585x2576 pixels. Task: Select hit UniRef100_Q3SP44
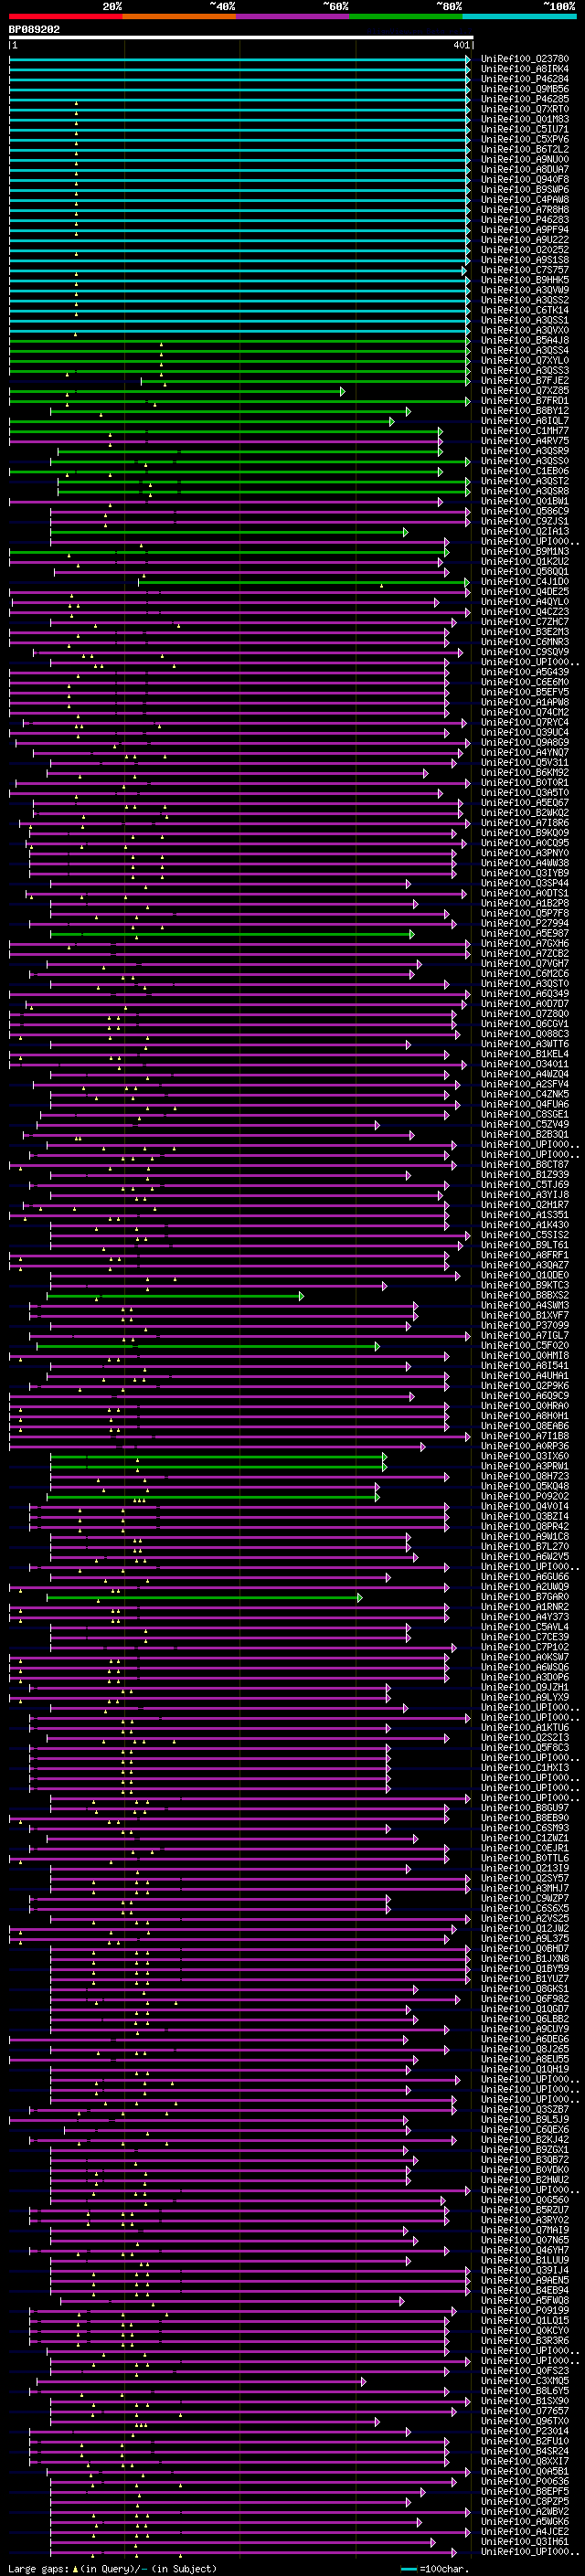524,883
